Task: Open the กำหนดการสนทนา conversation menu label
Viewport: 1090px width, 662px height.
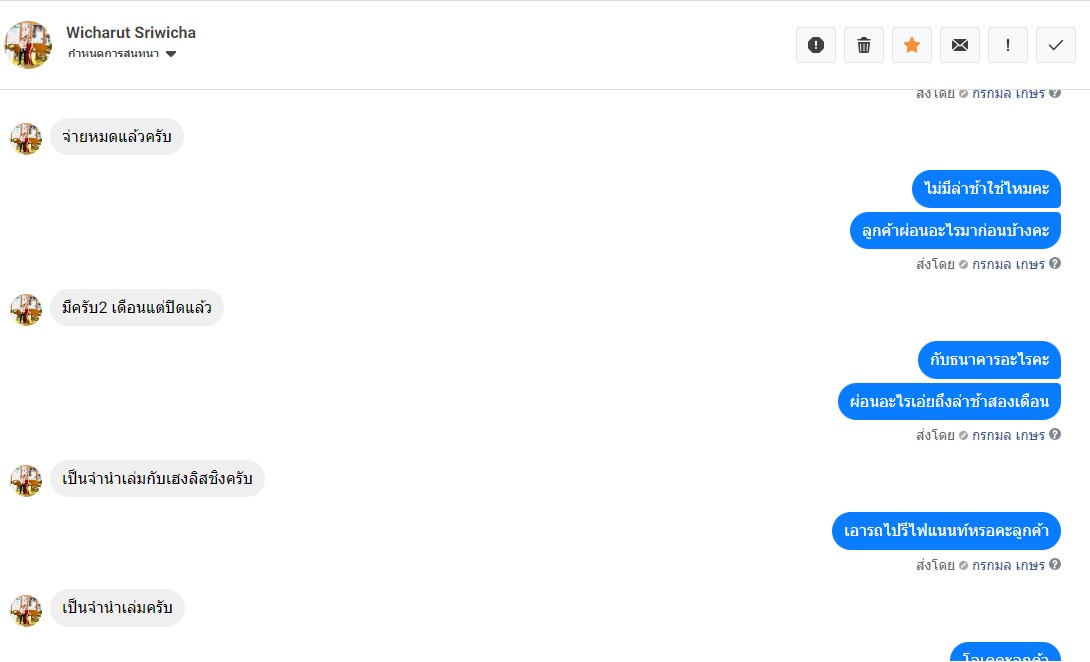Action: [x=114, y=54]
